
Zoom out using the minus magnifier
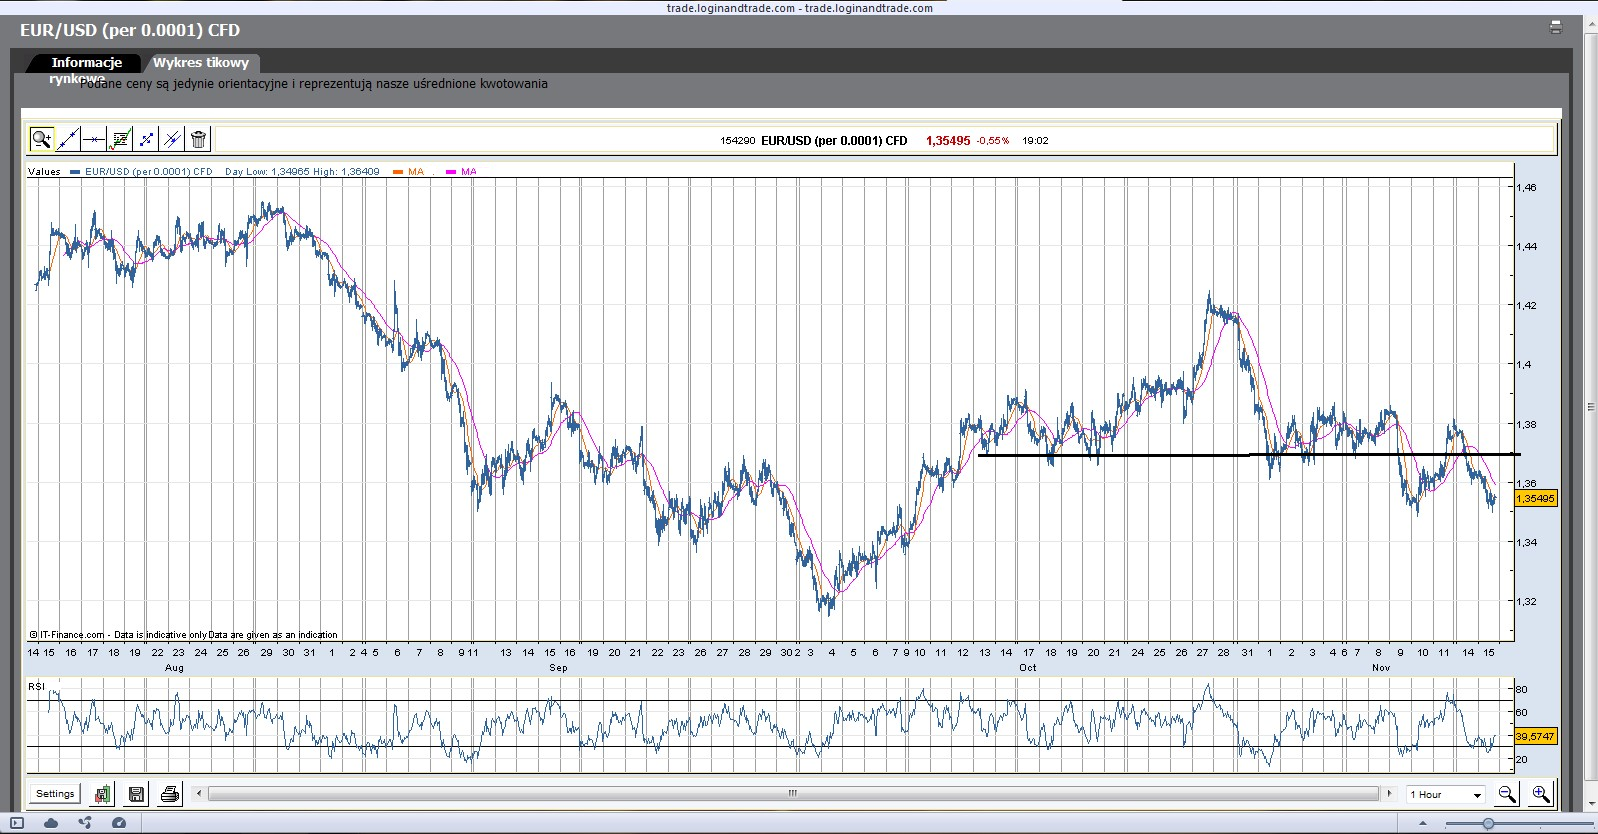(1507, 794)
